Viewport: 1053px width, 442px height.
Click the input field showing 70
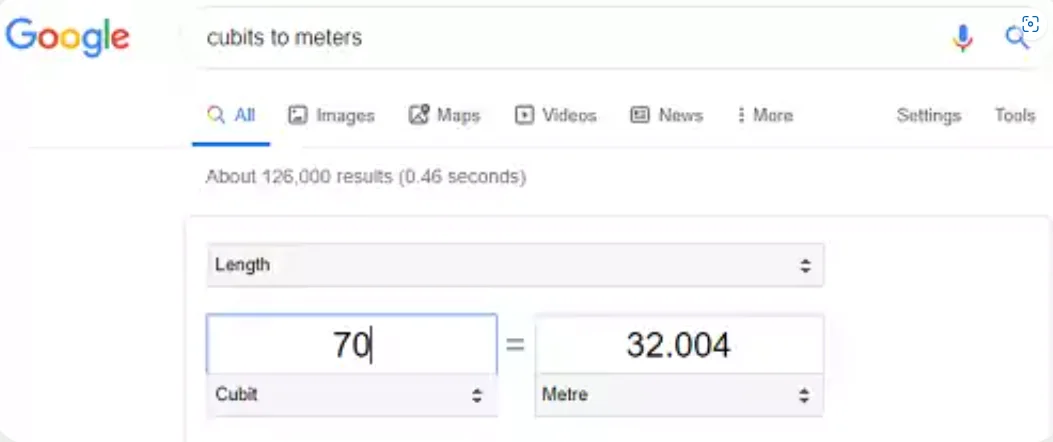click(x=351, y=345)
